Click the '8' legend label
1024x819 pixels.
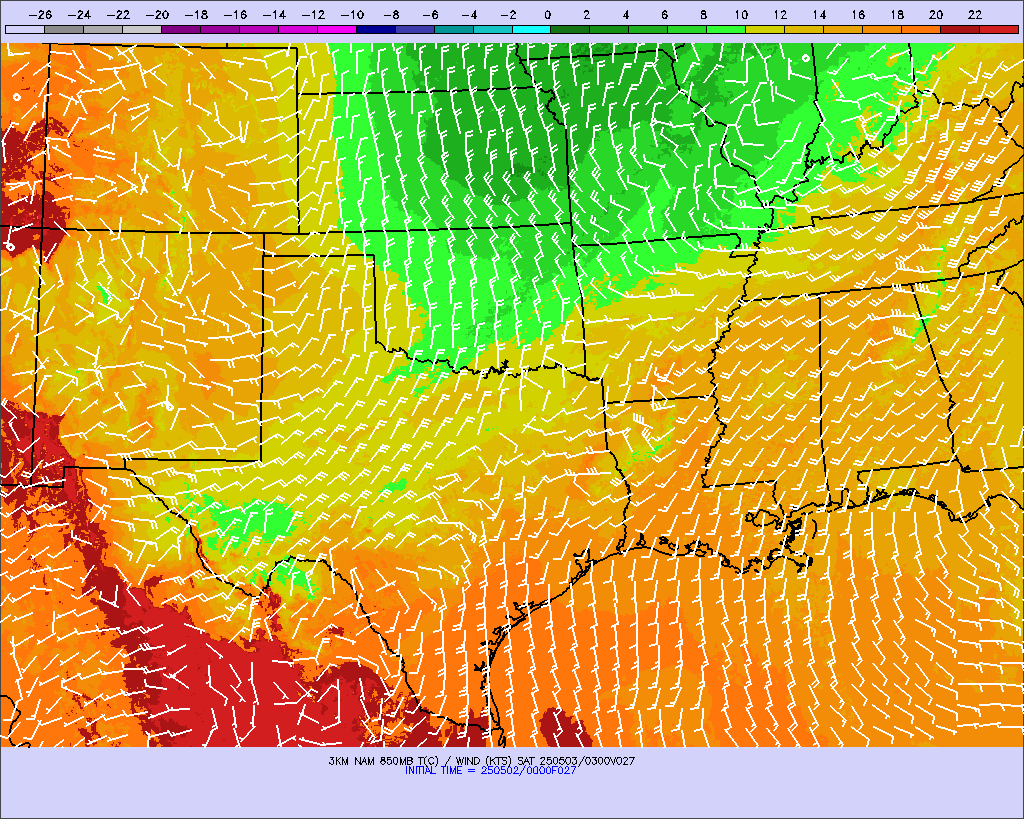click(x=703, y=14)
